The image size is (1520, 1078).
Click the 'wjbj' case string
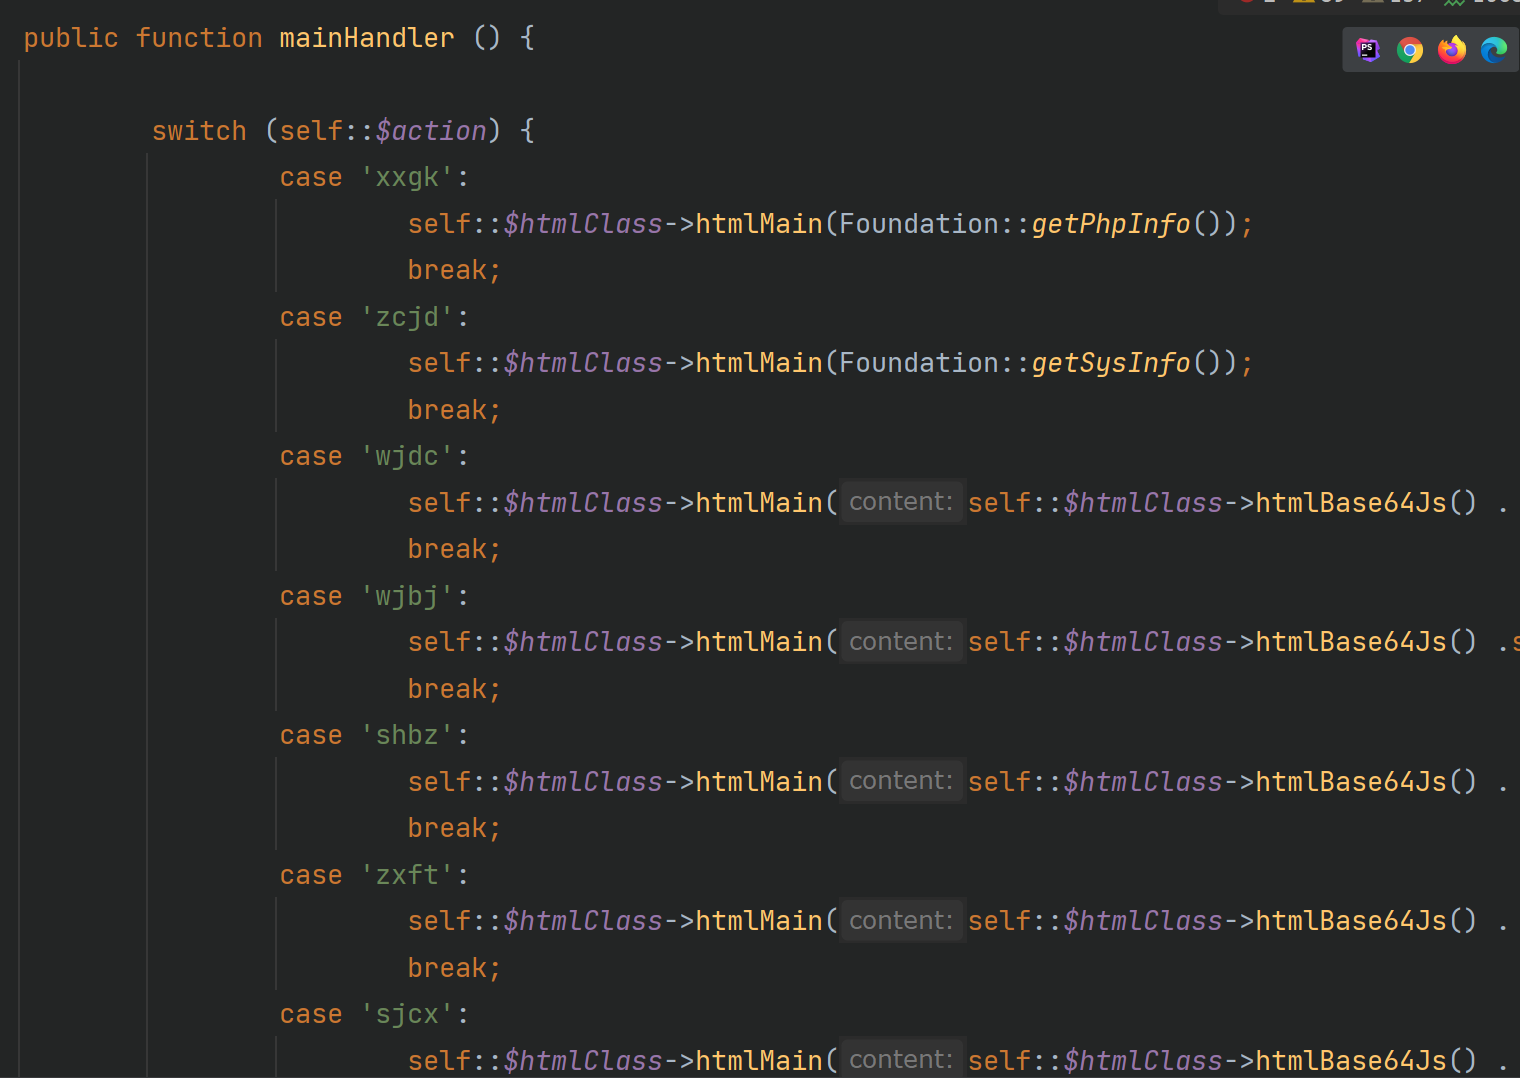pos(407,596)
